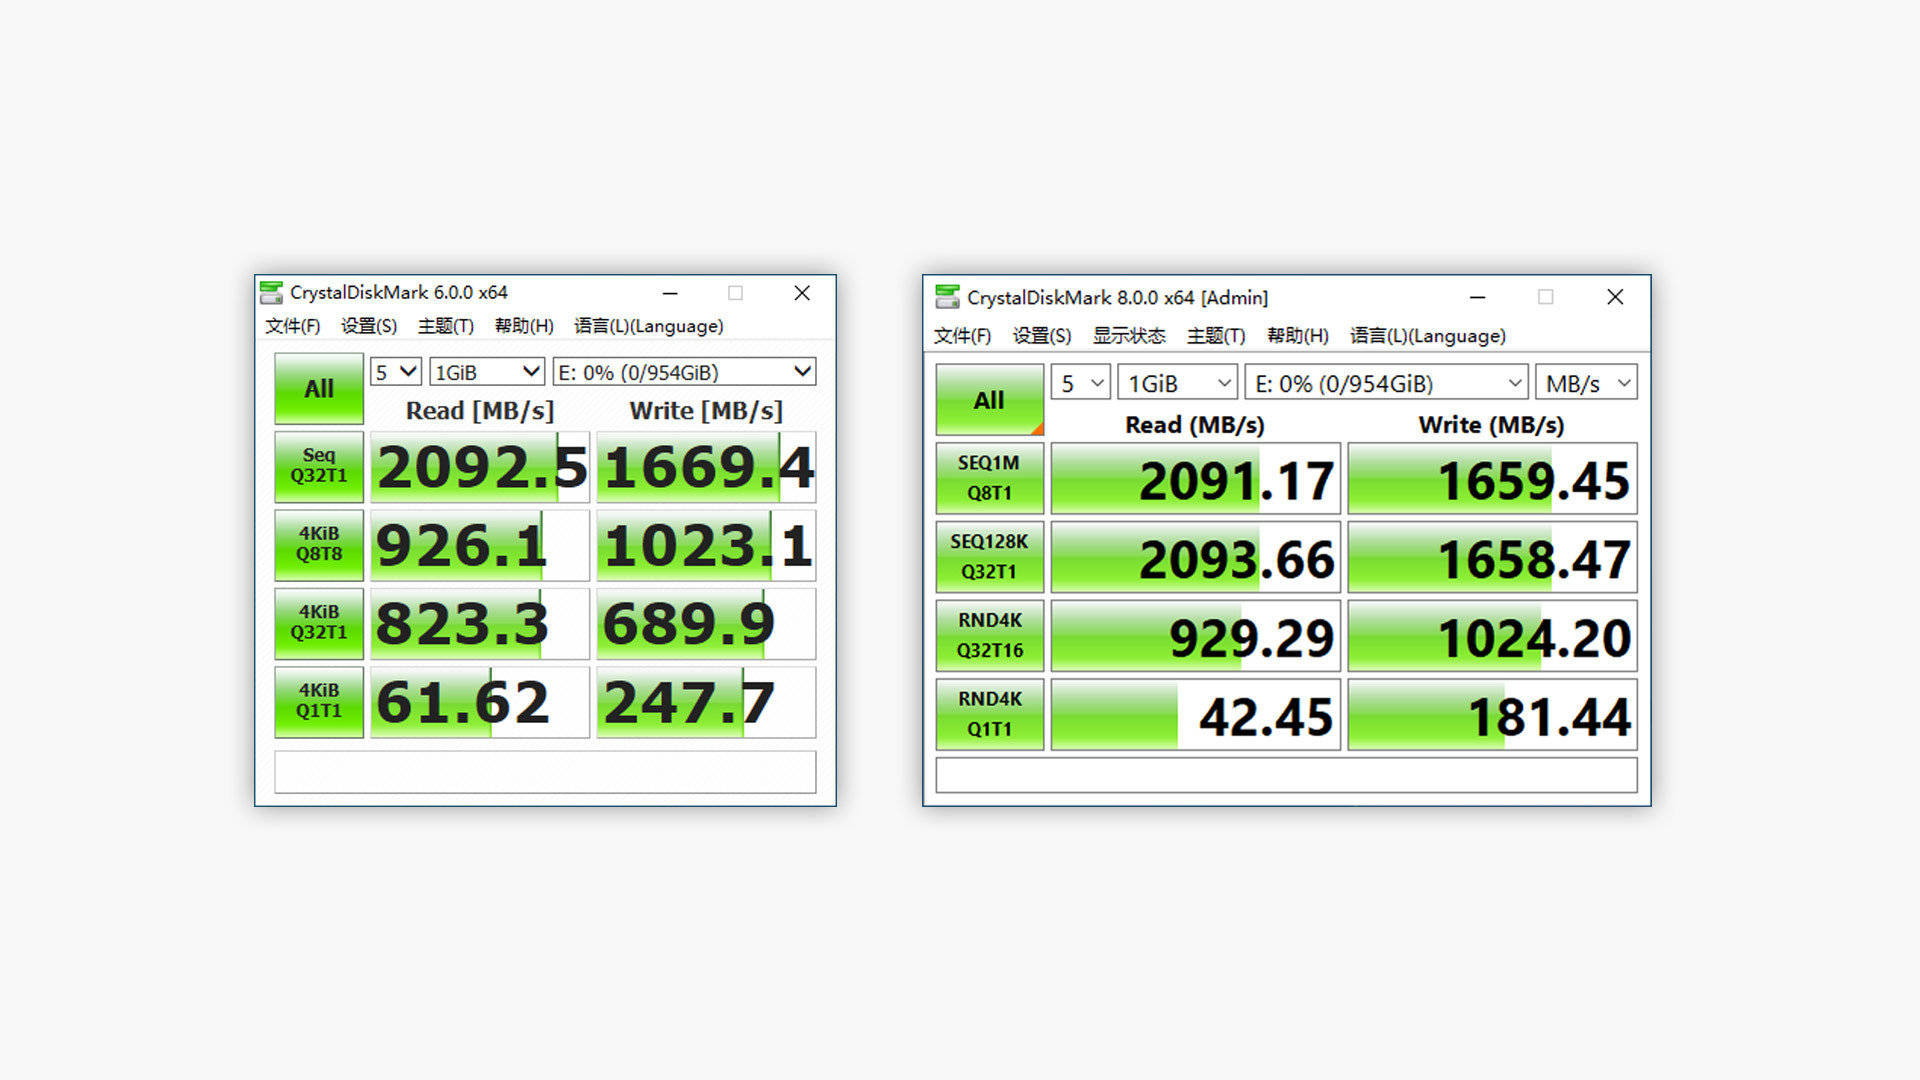Open the 主题(T) menu in version 6
Viewport: 1920px width, 1080px height.
445,326
